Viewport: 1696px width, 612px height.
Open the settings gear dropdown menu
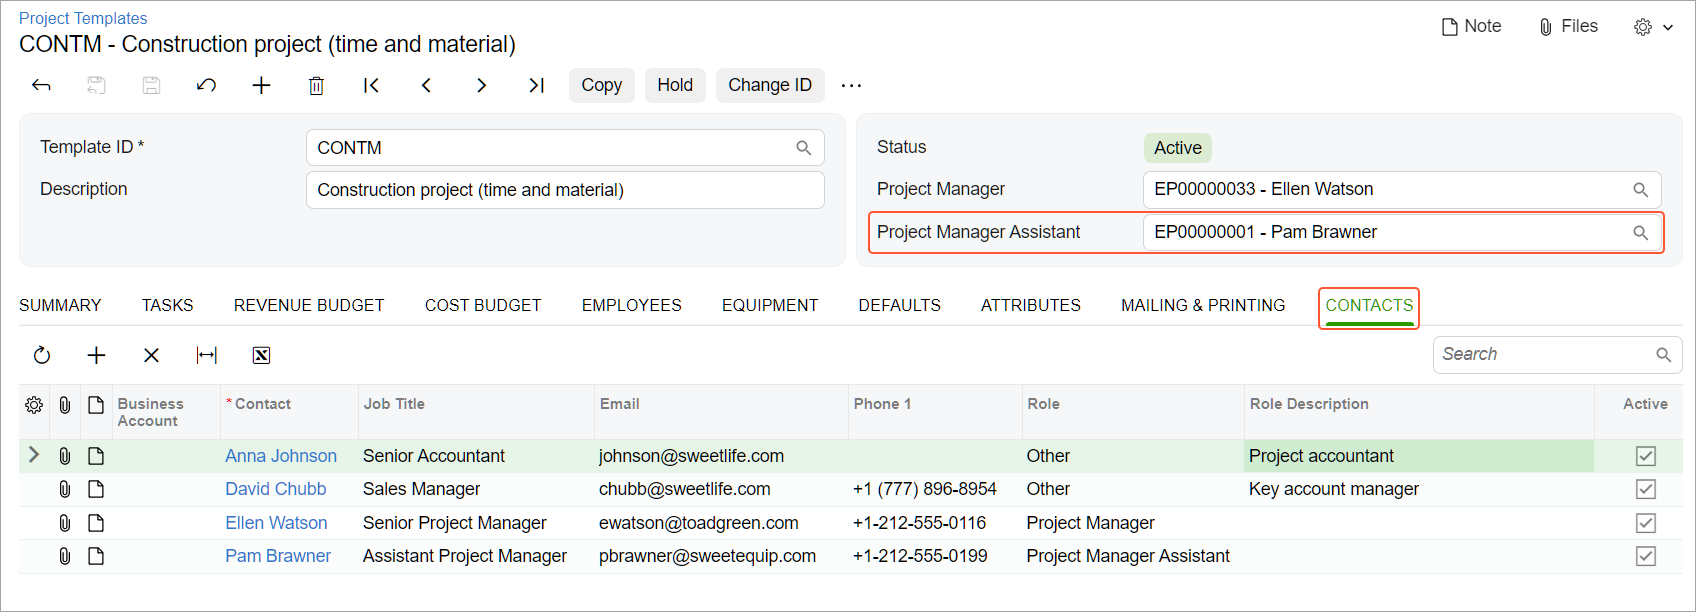click(1653, 27)
